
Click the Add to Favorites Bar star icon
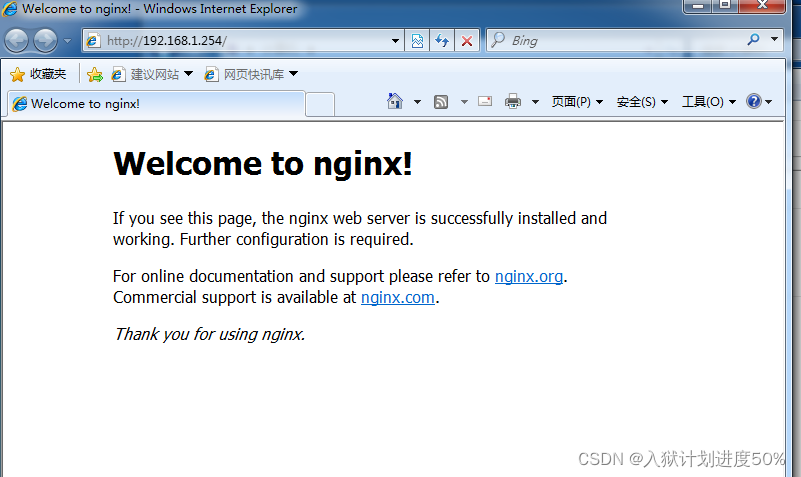[x=95, y=75]
